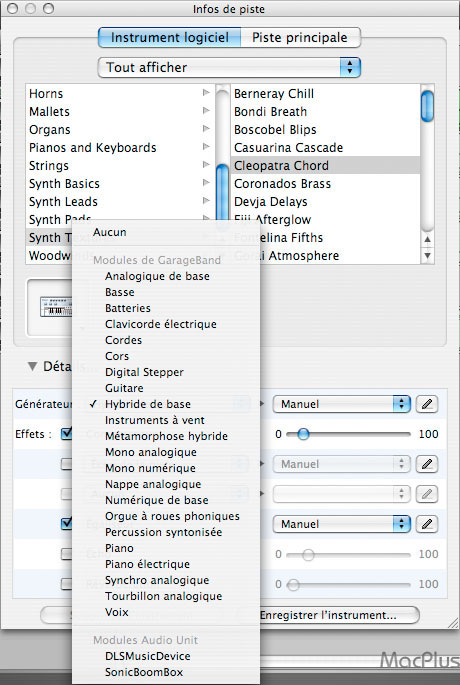The height and width of the screenshot is (685, 460).
Task: Click the preset list scroll-down arrow
Action: 428,256
